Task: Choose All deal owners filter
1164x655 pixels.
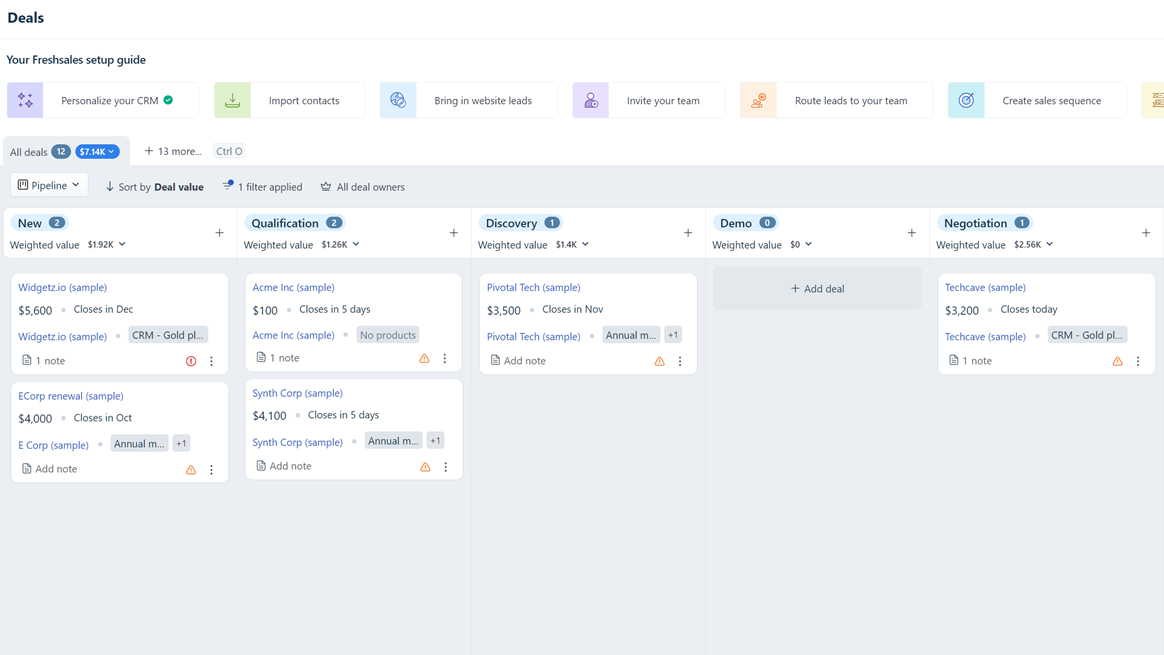Action: (x=362, y=187)
